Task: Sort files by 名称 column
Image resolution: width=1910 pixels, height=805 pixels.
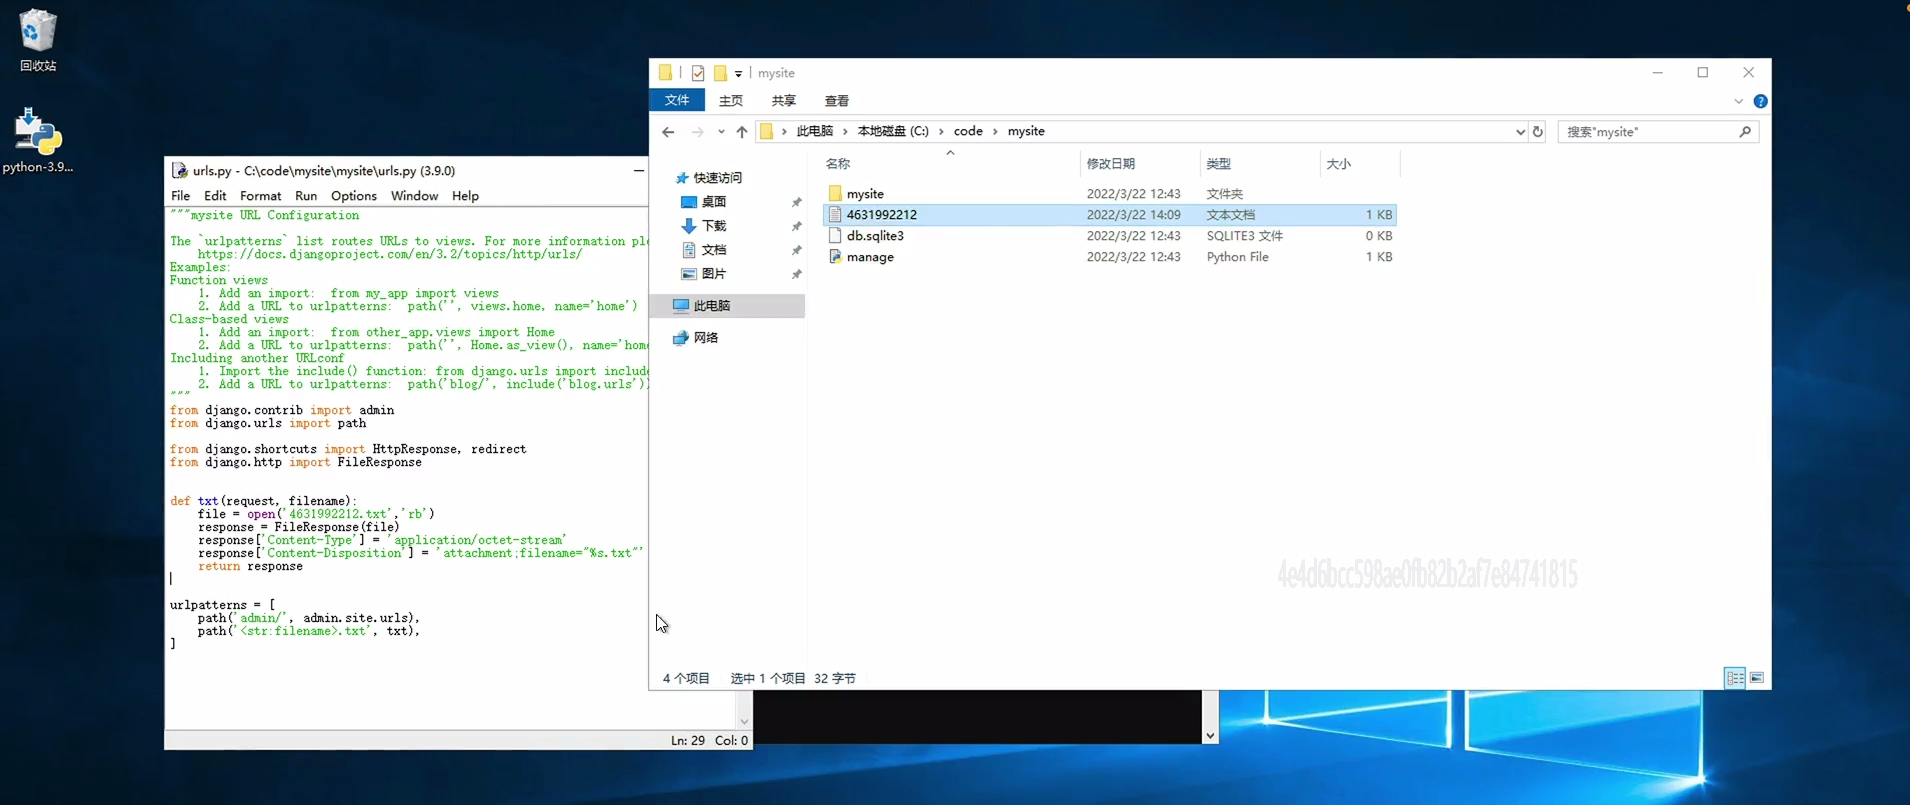Action: coord(838,164)
